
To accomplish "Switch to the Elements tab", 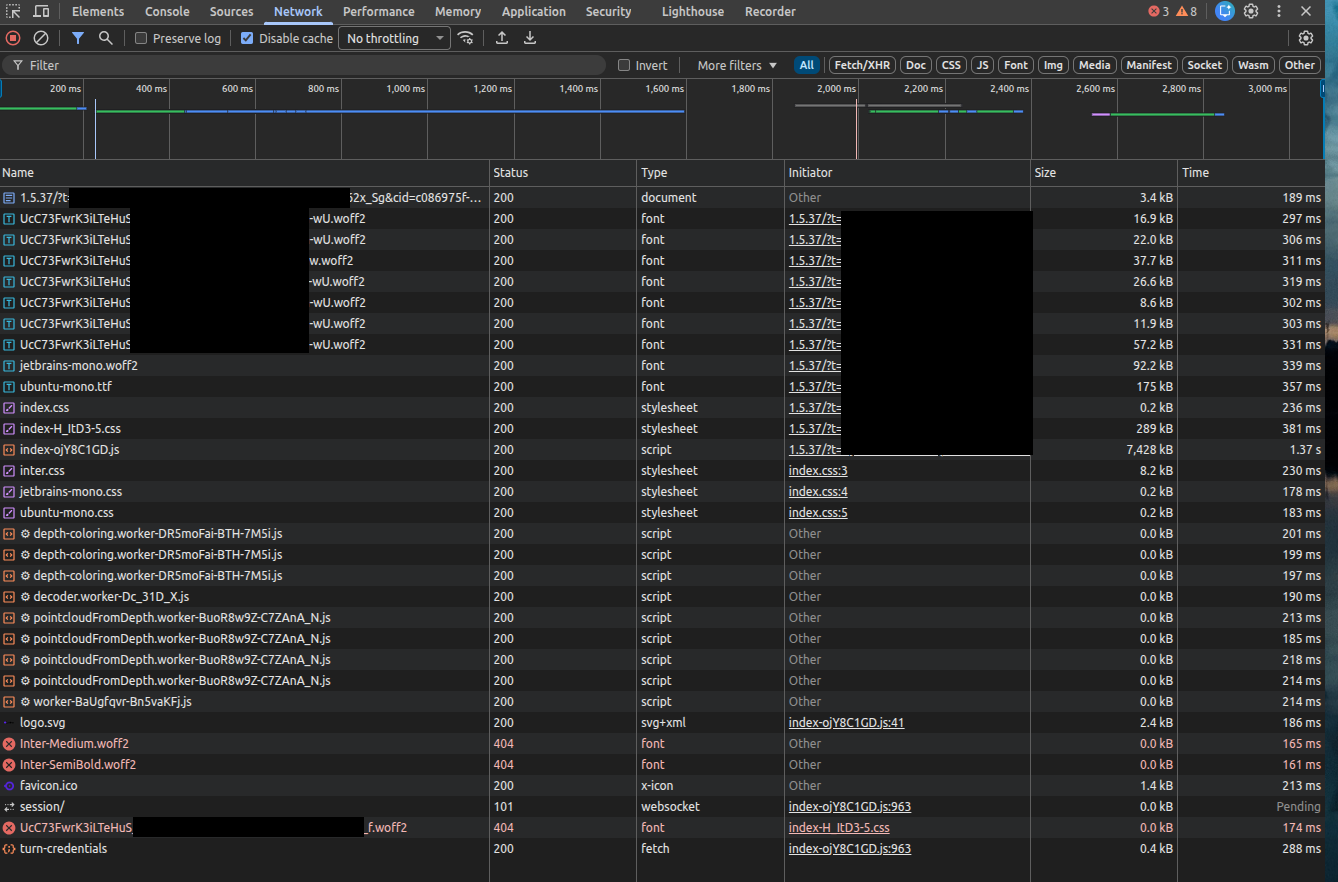I will point(98,11).
